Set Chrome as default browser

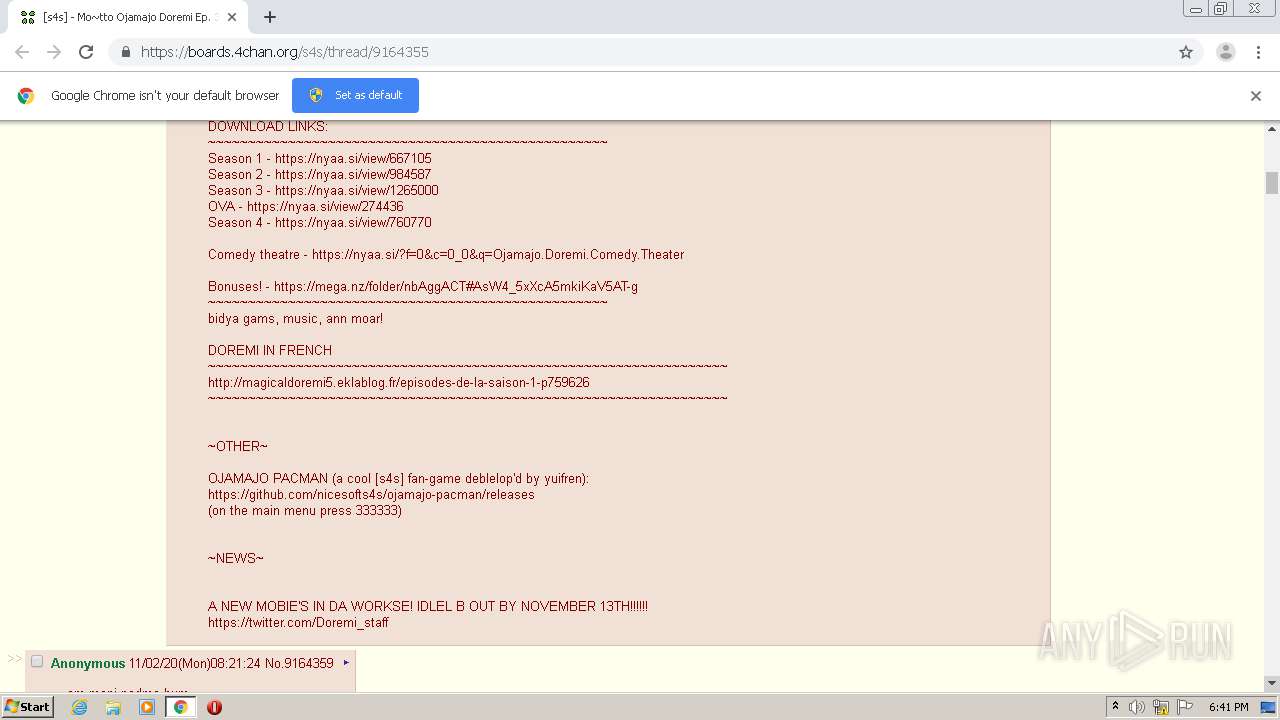pyautogui.click(x=355, y=95)
